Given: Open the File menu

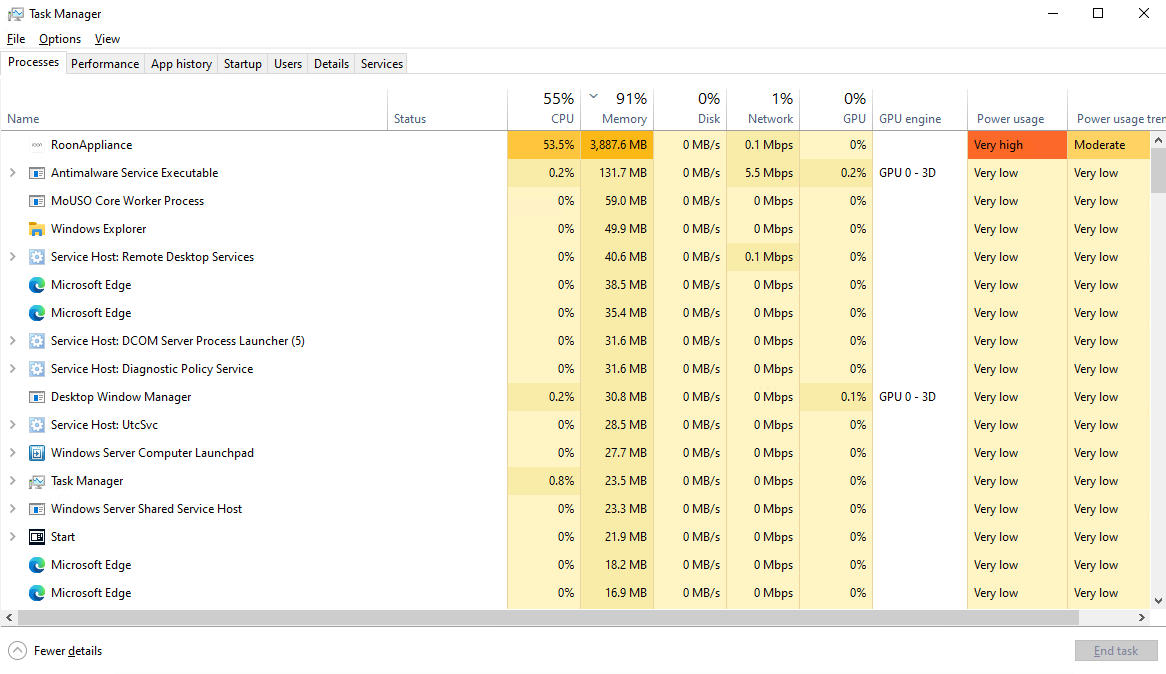Looking at the screenshot, I should tap(16, 39).
